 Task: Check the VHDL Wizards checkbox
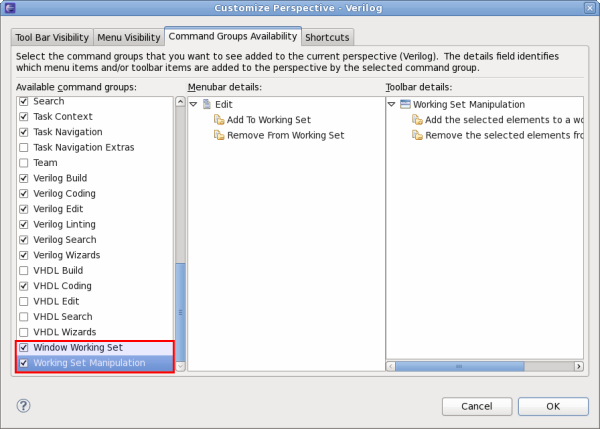(24, 332)
